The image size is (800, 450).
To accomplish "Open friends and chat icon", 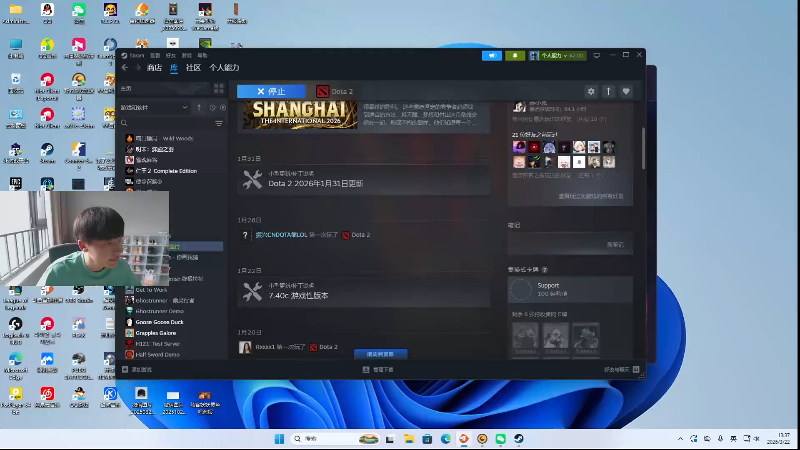I will pos(636,369).
